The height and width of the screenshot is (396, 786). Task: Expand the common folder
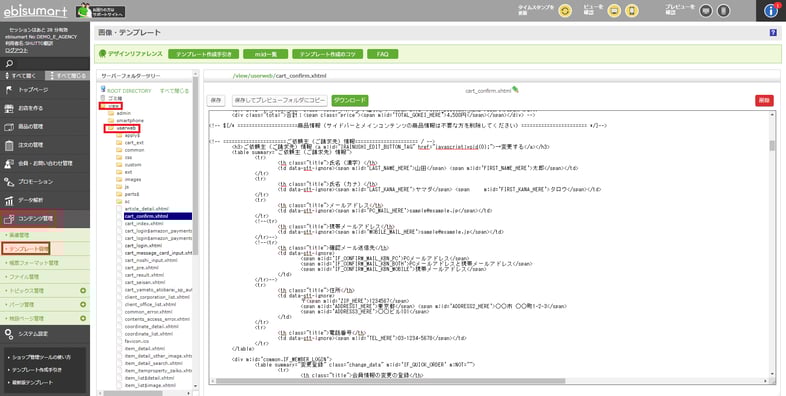coord(134,150)
